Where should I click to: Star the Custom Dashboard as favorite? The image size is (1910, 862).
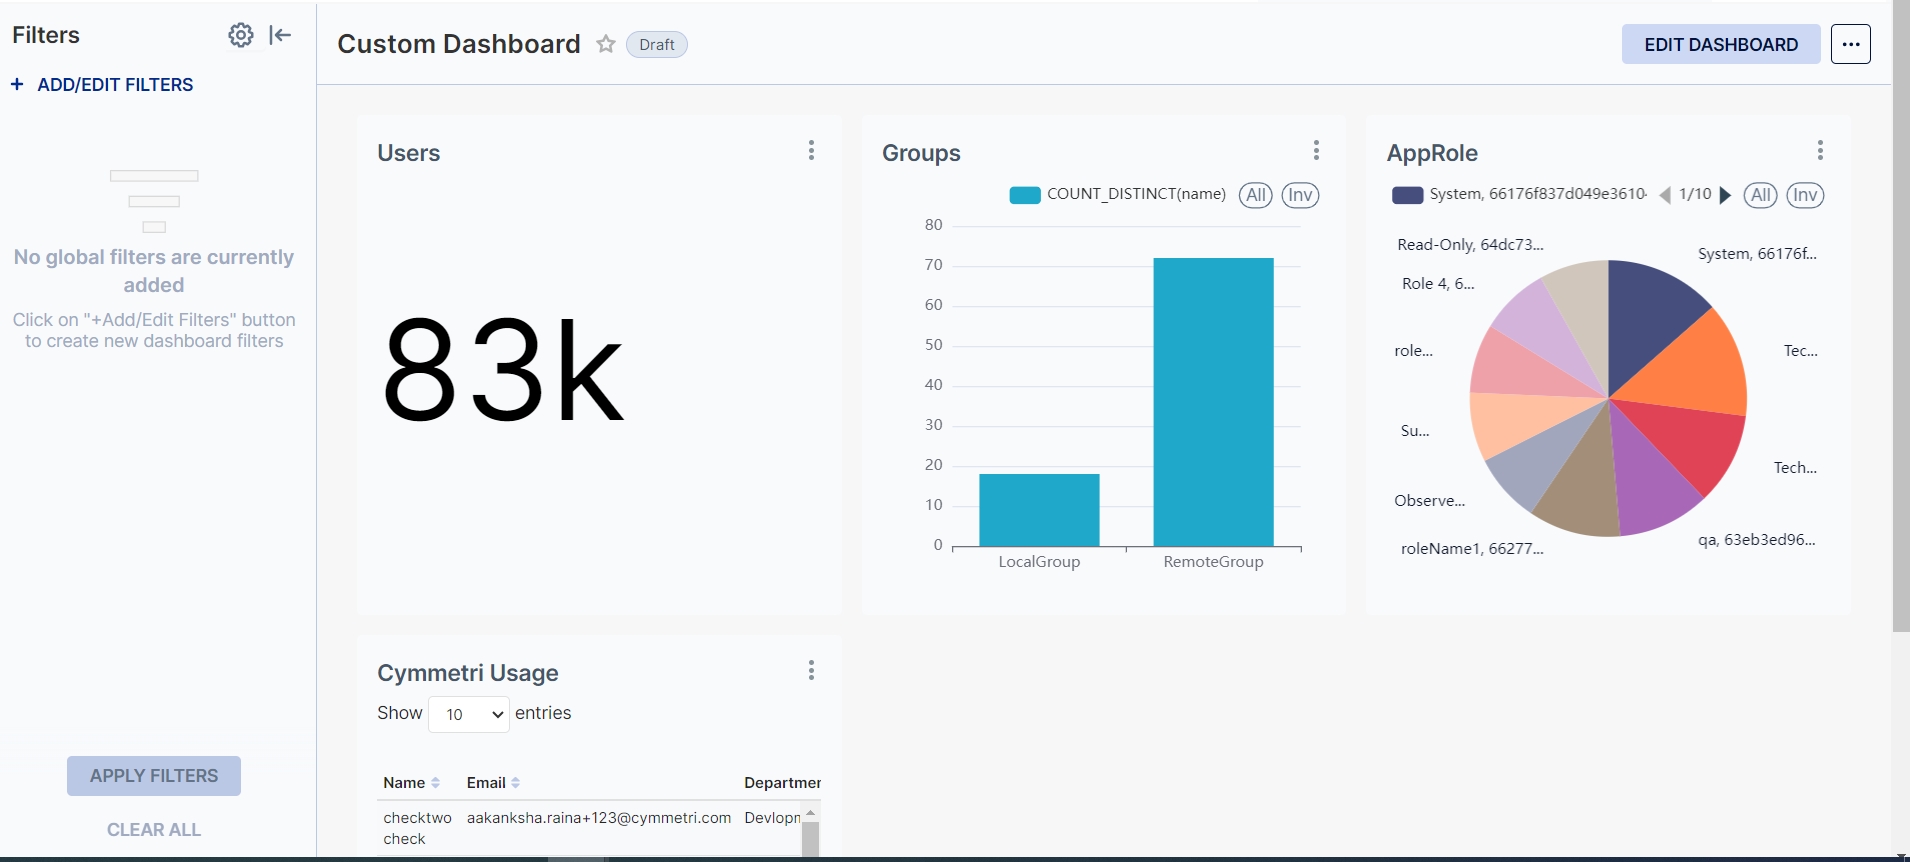click(x=605, y=44)
